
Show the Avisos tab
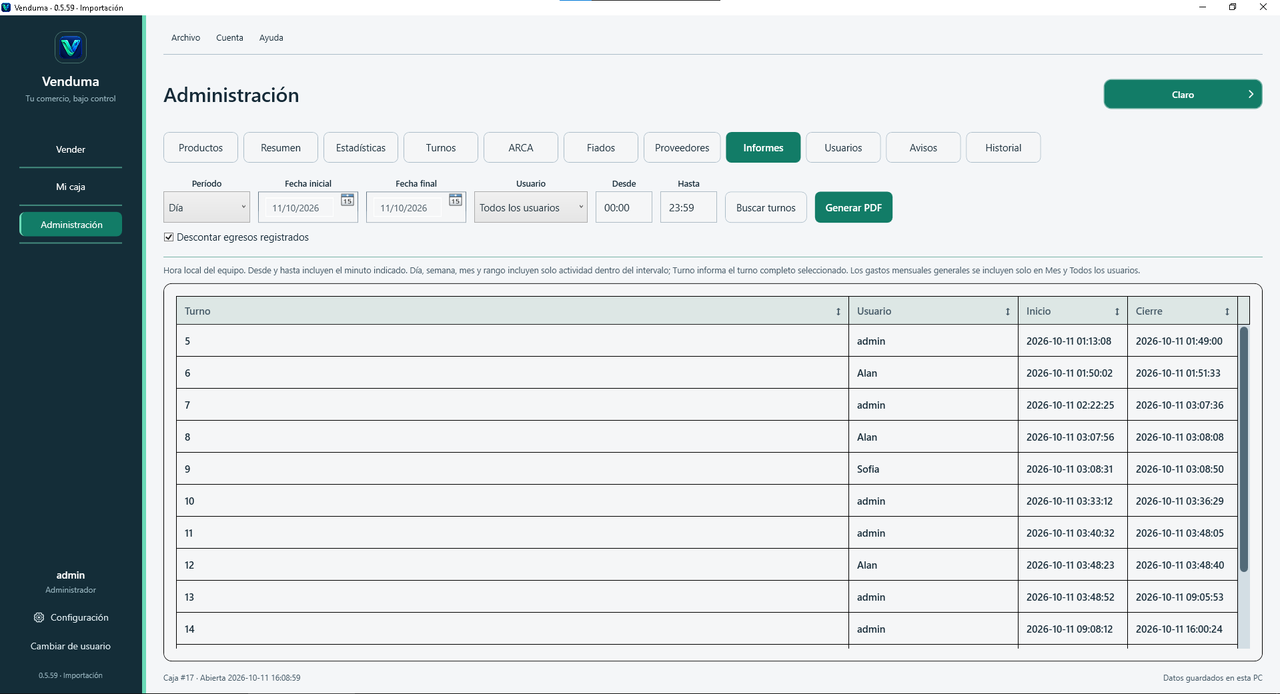pos(923,147)
